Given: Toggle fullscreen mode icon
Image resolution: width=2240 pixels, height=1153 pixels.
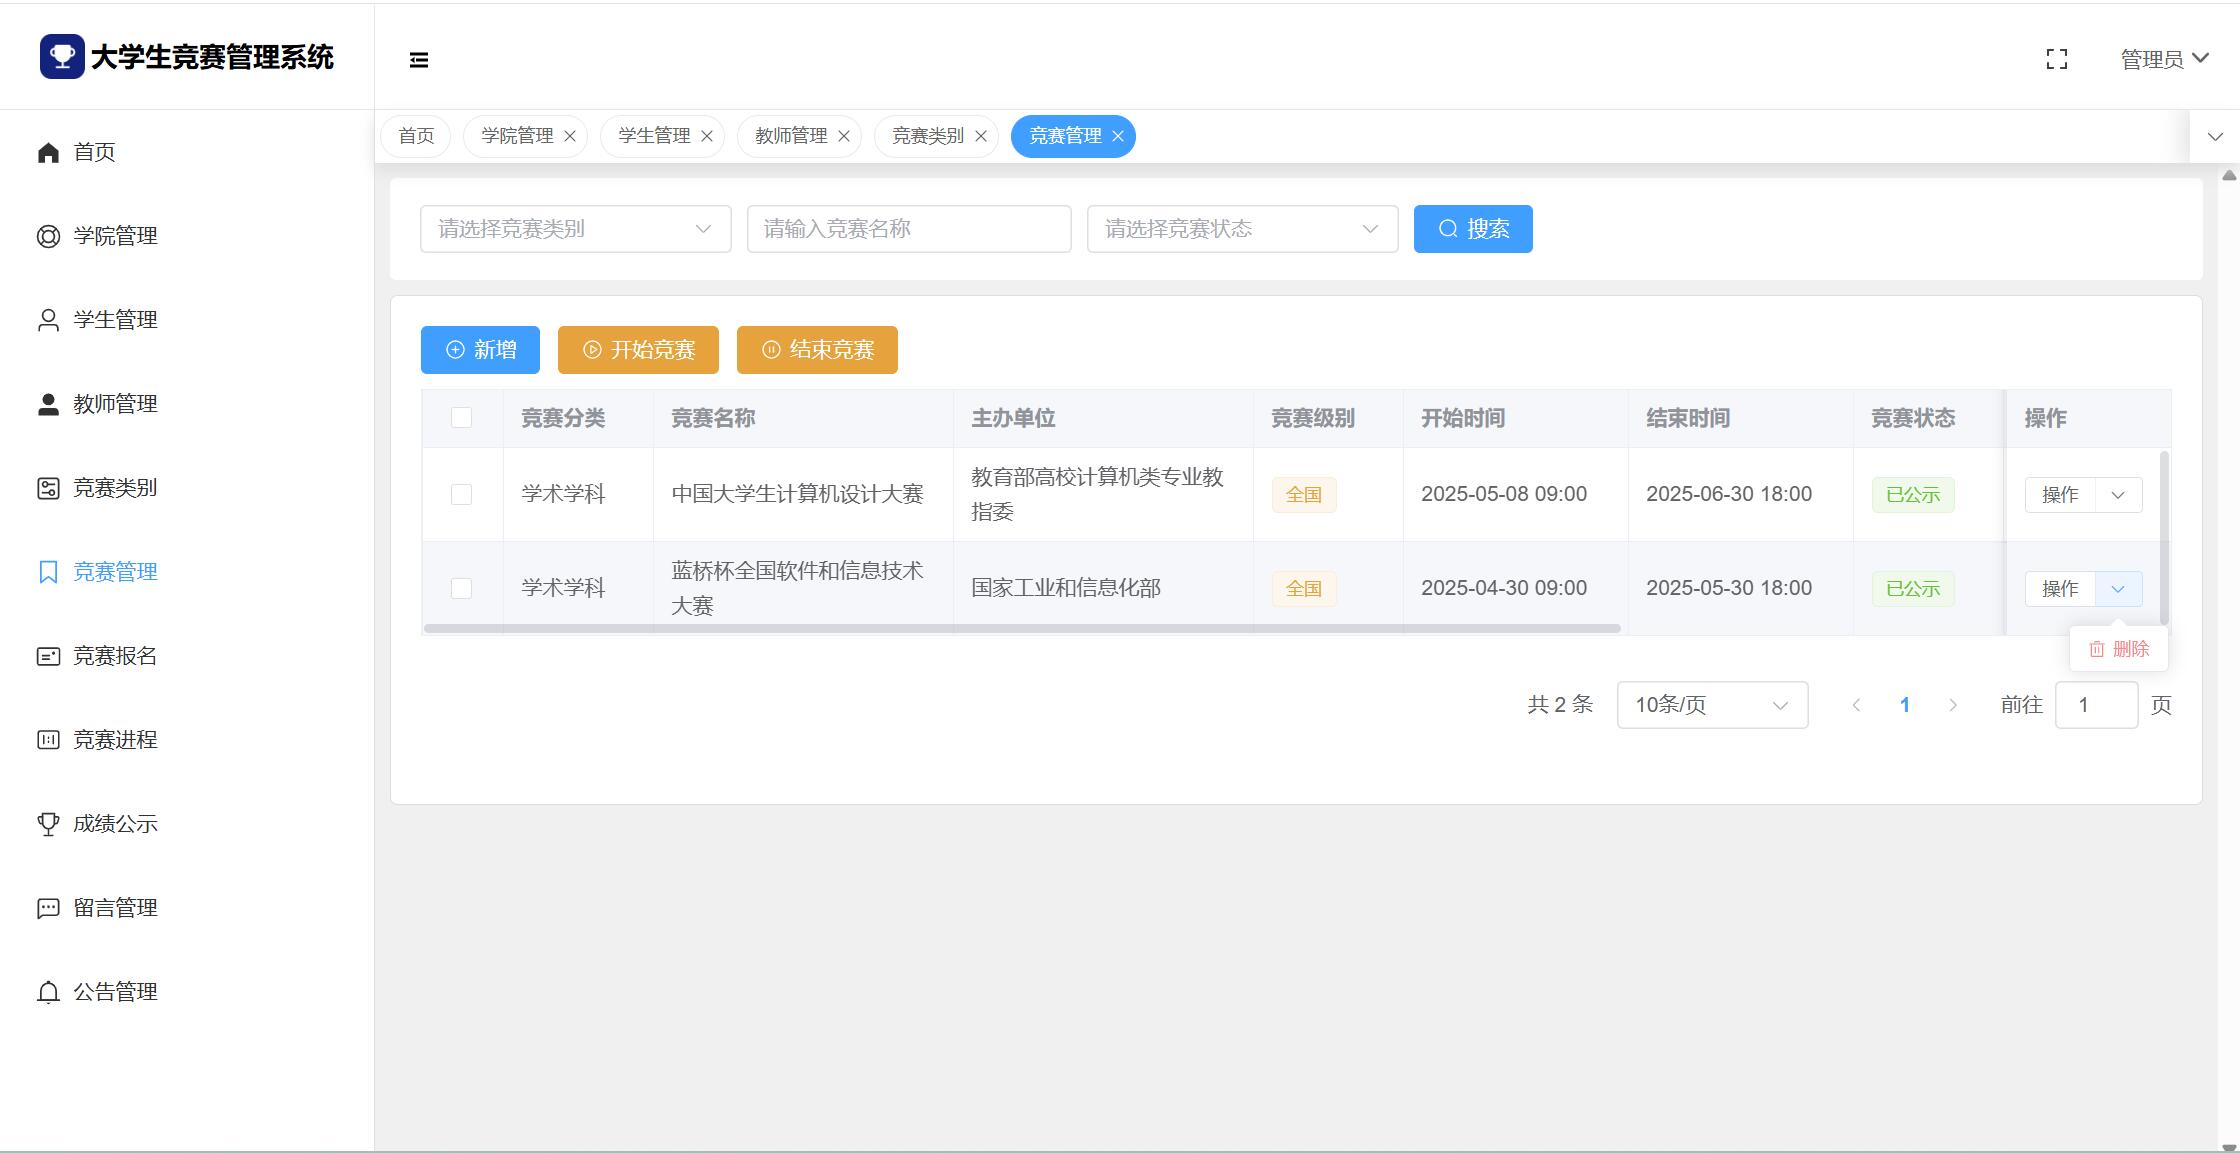Looking at the screenshot, I should [x=2057, y=60].
